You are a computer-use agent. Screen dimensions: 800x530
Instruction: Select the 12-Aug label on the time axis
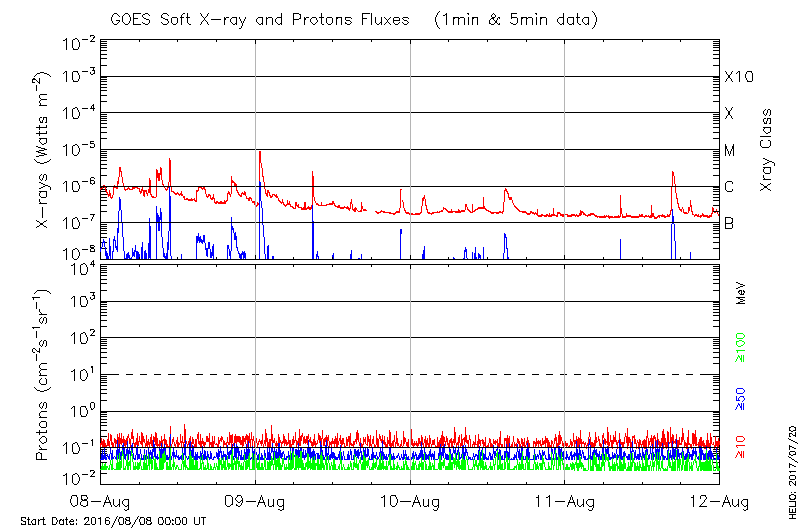tap(720, 498)
